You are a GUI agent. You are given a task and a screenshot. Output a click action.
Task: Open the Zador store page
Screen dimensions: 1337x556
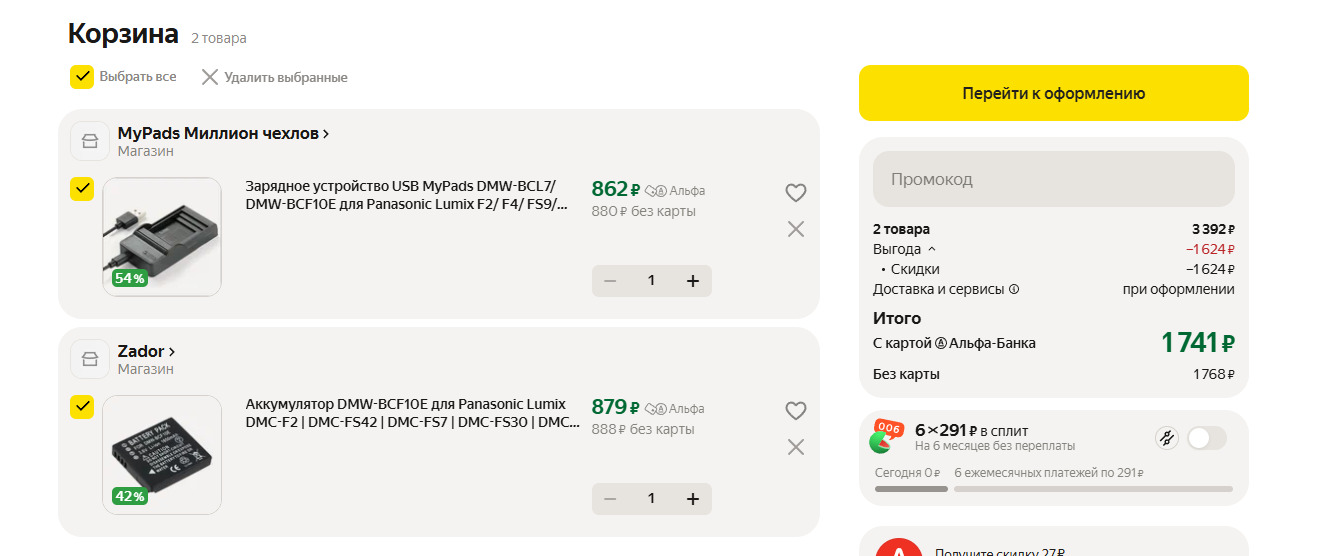click(146, 351)
